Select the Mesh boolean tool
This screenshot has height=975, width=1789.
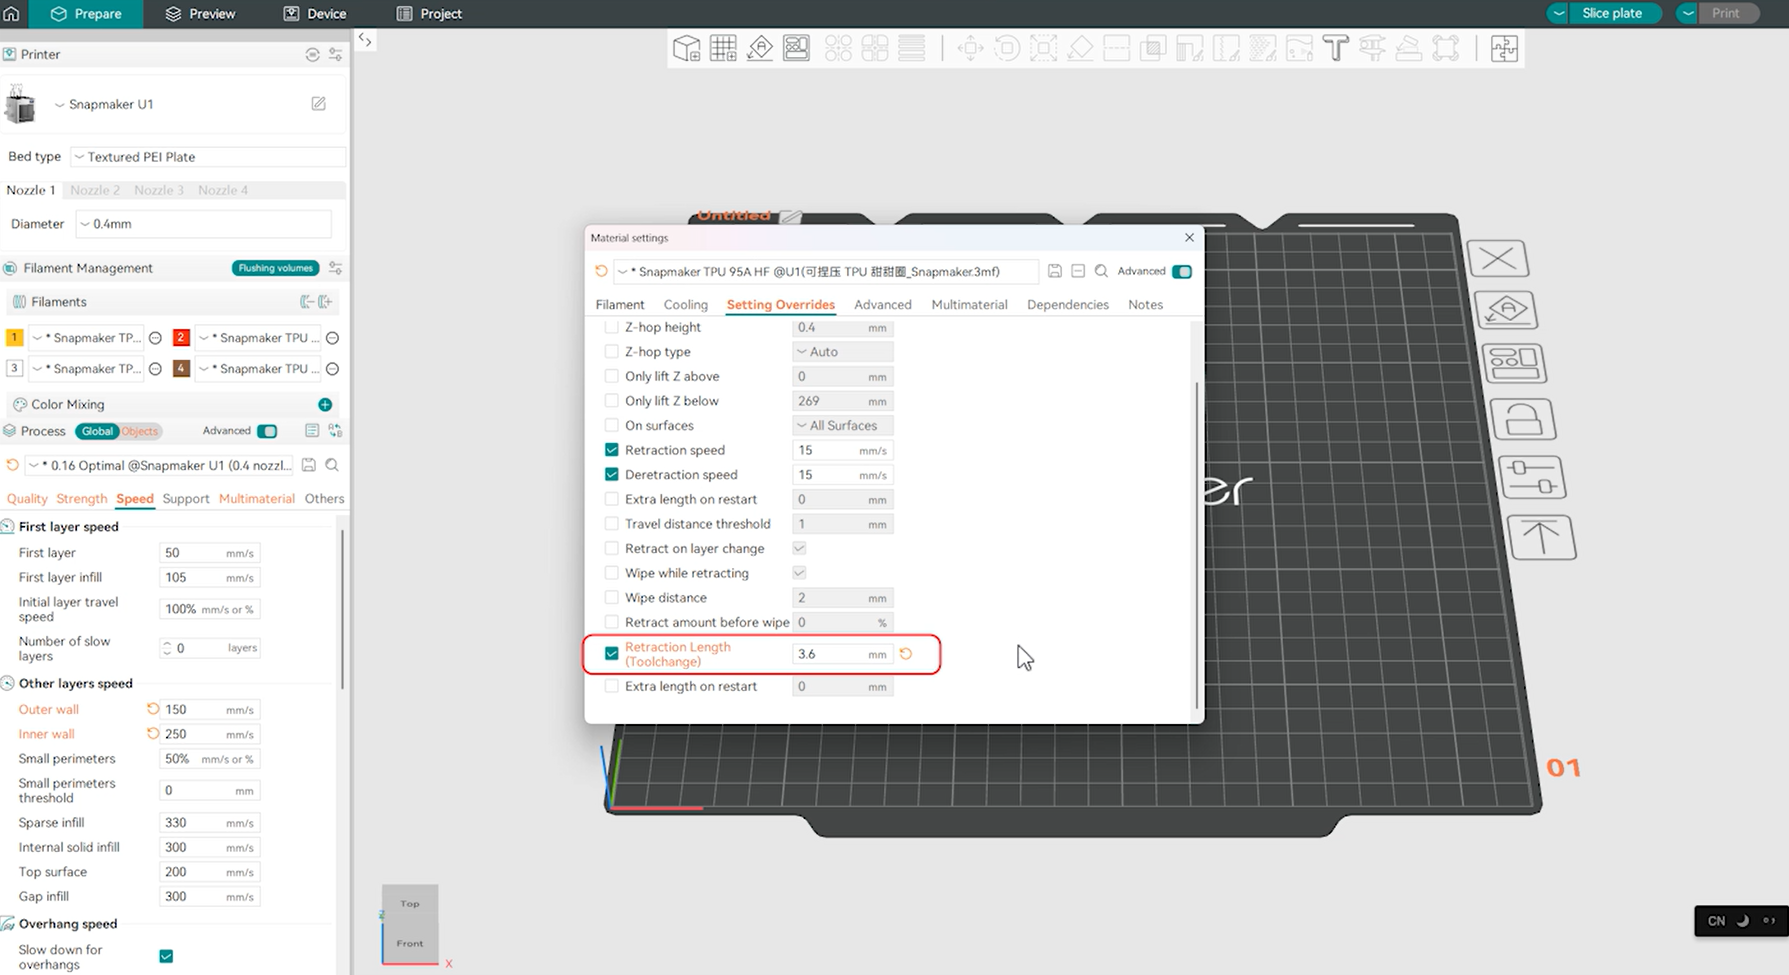1153,48
